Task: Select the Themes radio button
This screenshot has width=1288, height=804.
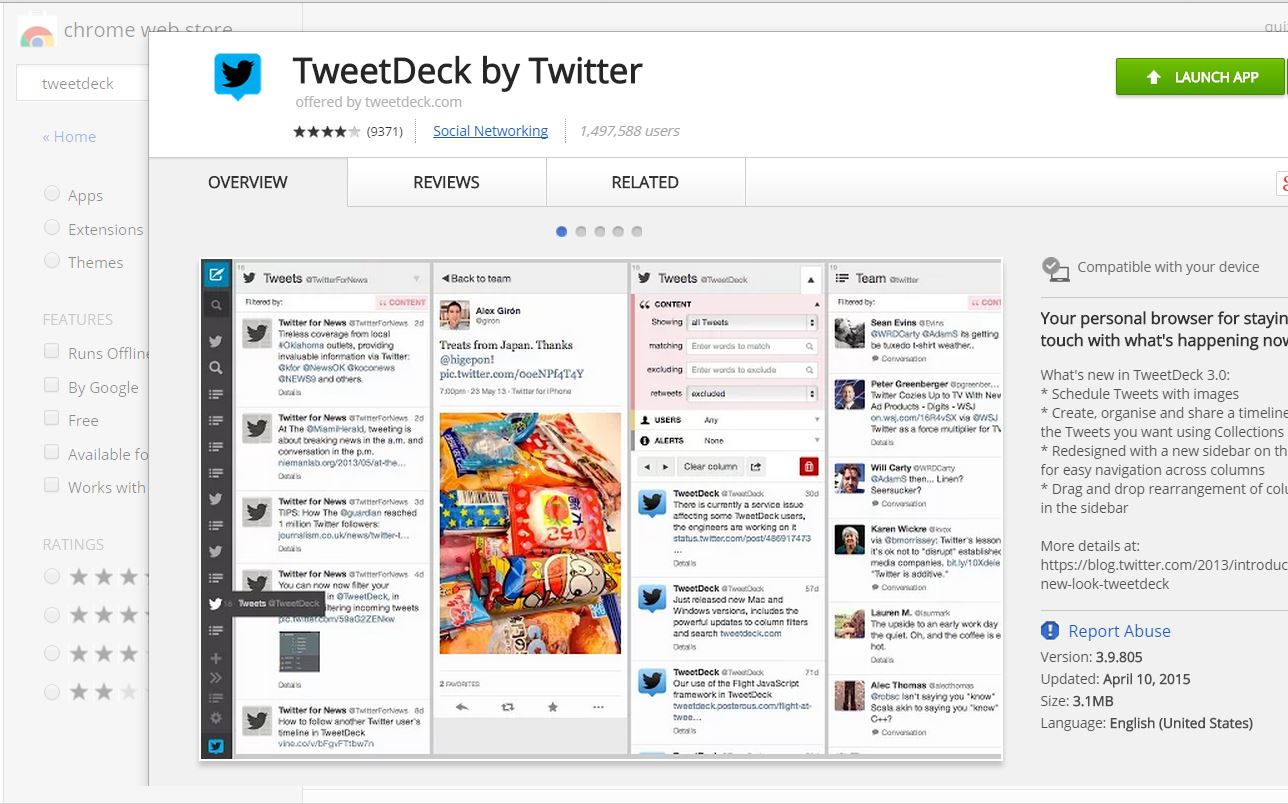Action: [x=52, y=261]
